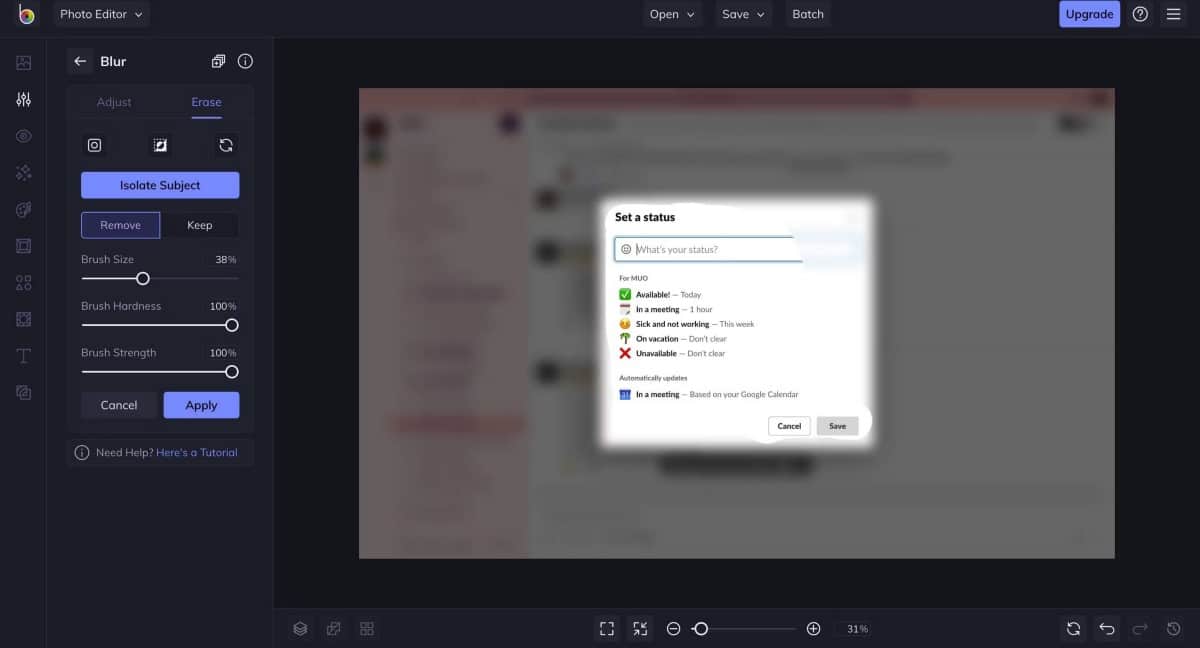This screenshot has width=1200, height=648.
Task: Open the Blur info icon
Action: (x=245, y=61)
